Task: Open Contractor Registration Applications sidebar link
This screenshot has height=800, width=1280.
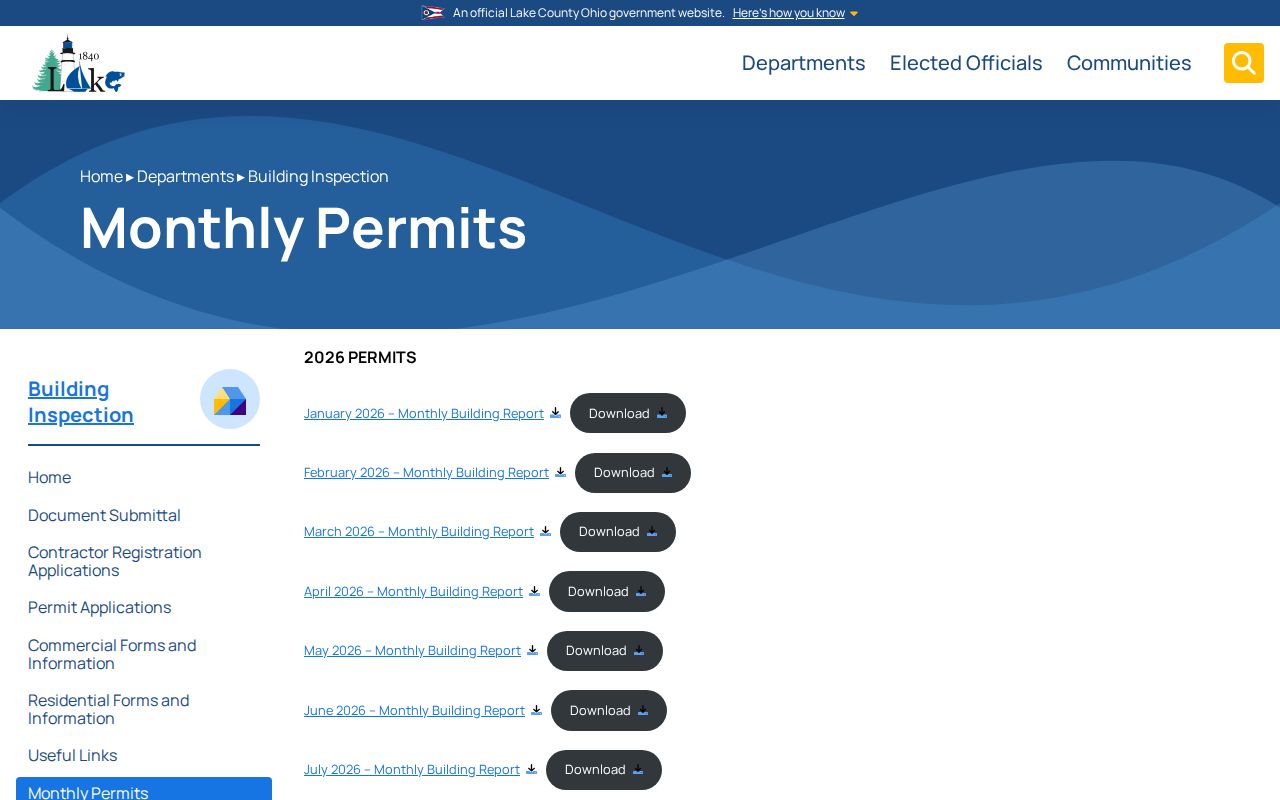Action: [115, 561]
